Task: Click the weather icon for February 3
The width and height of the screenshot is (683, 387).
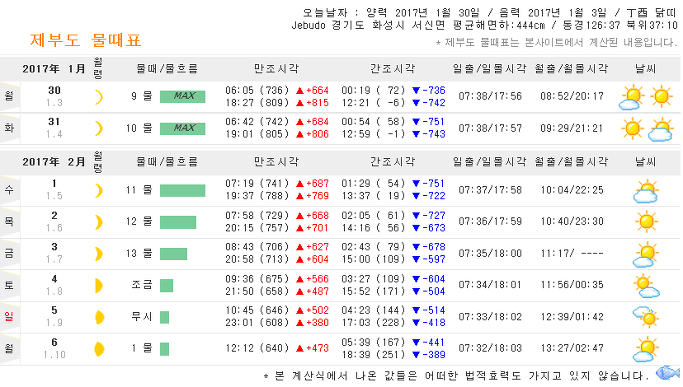Action: click(x=646, y=255)
